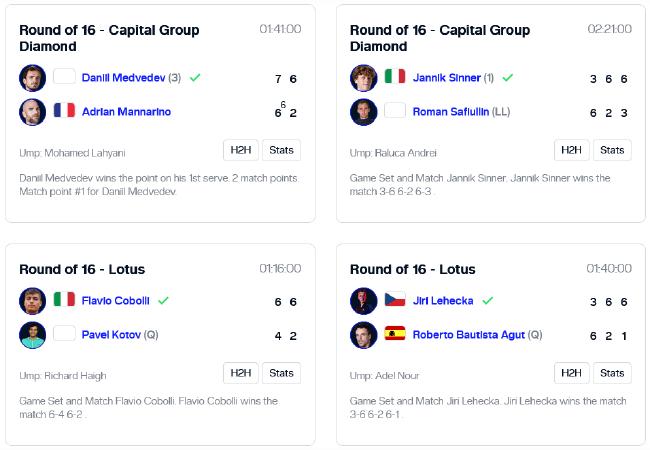
Task: Click Adrian Mannarino's France flag icon
Action: coord(64,110)
